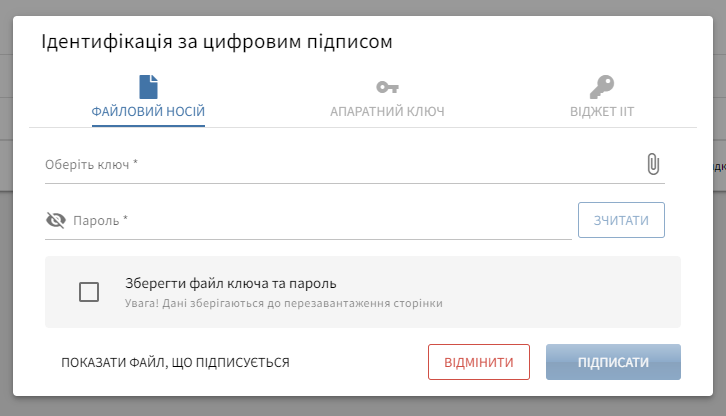Click the Увага! warning note text
The width and height of the screenshot is (726, 416).
(x=284, y=303)
